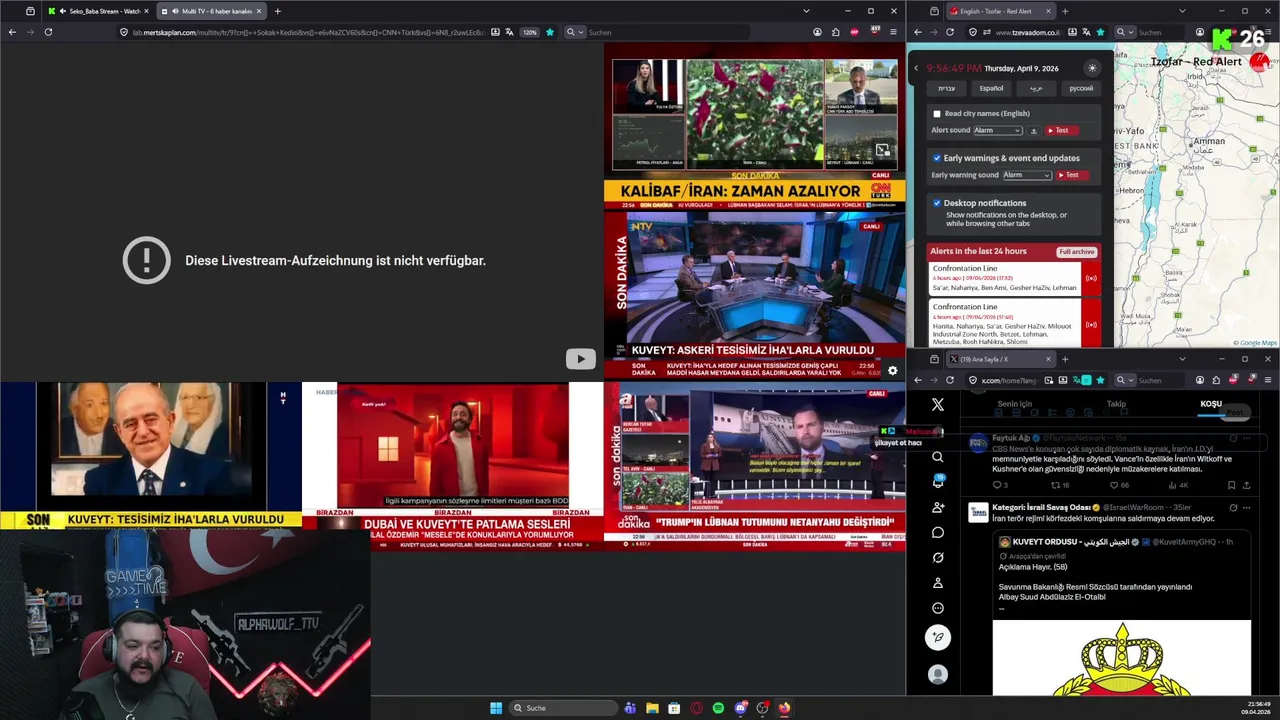The height and width of the screenshot is (720, 1280).
Task: Expand the top-right news stream to fullscreen
Action: point(882,150)
